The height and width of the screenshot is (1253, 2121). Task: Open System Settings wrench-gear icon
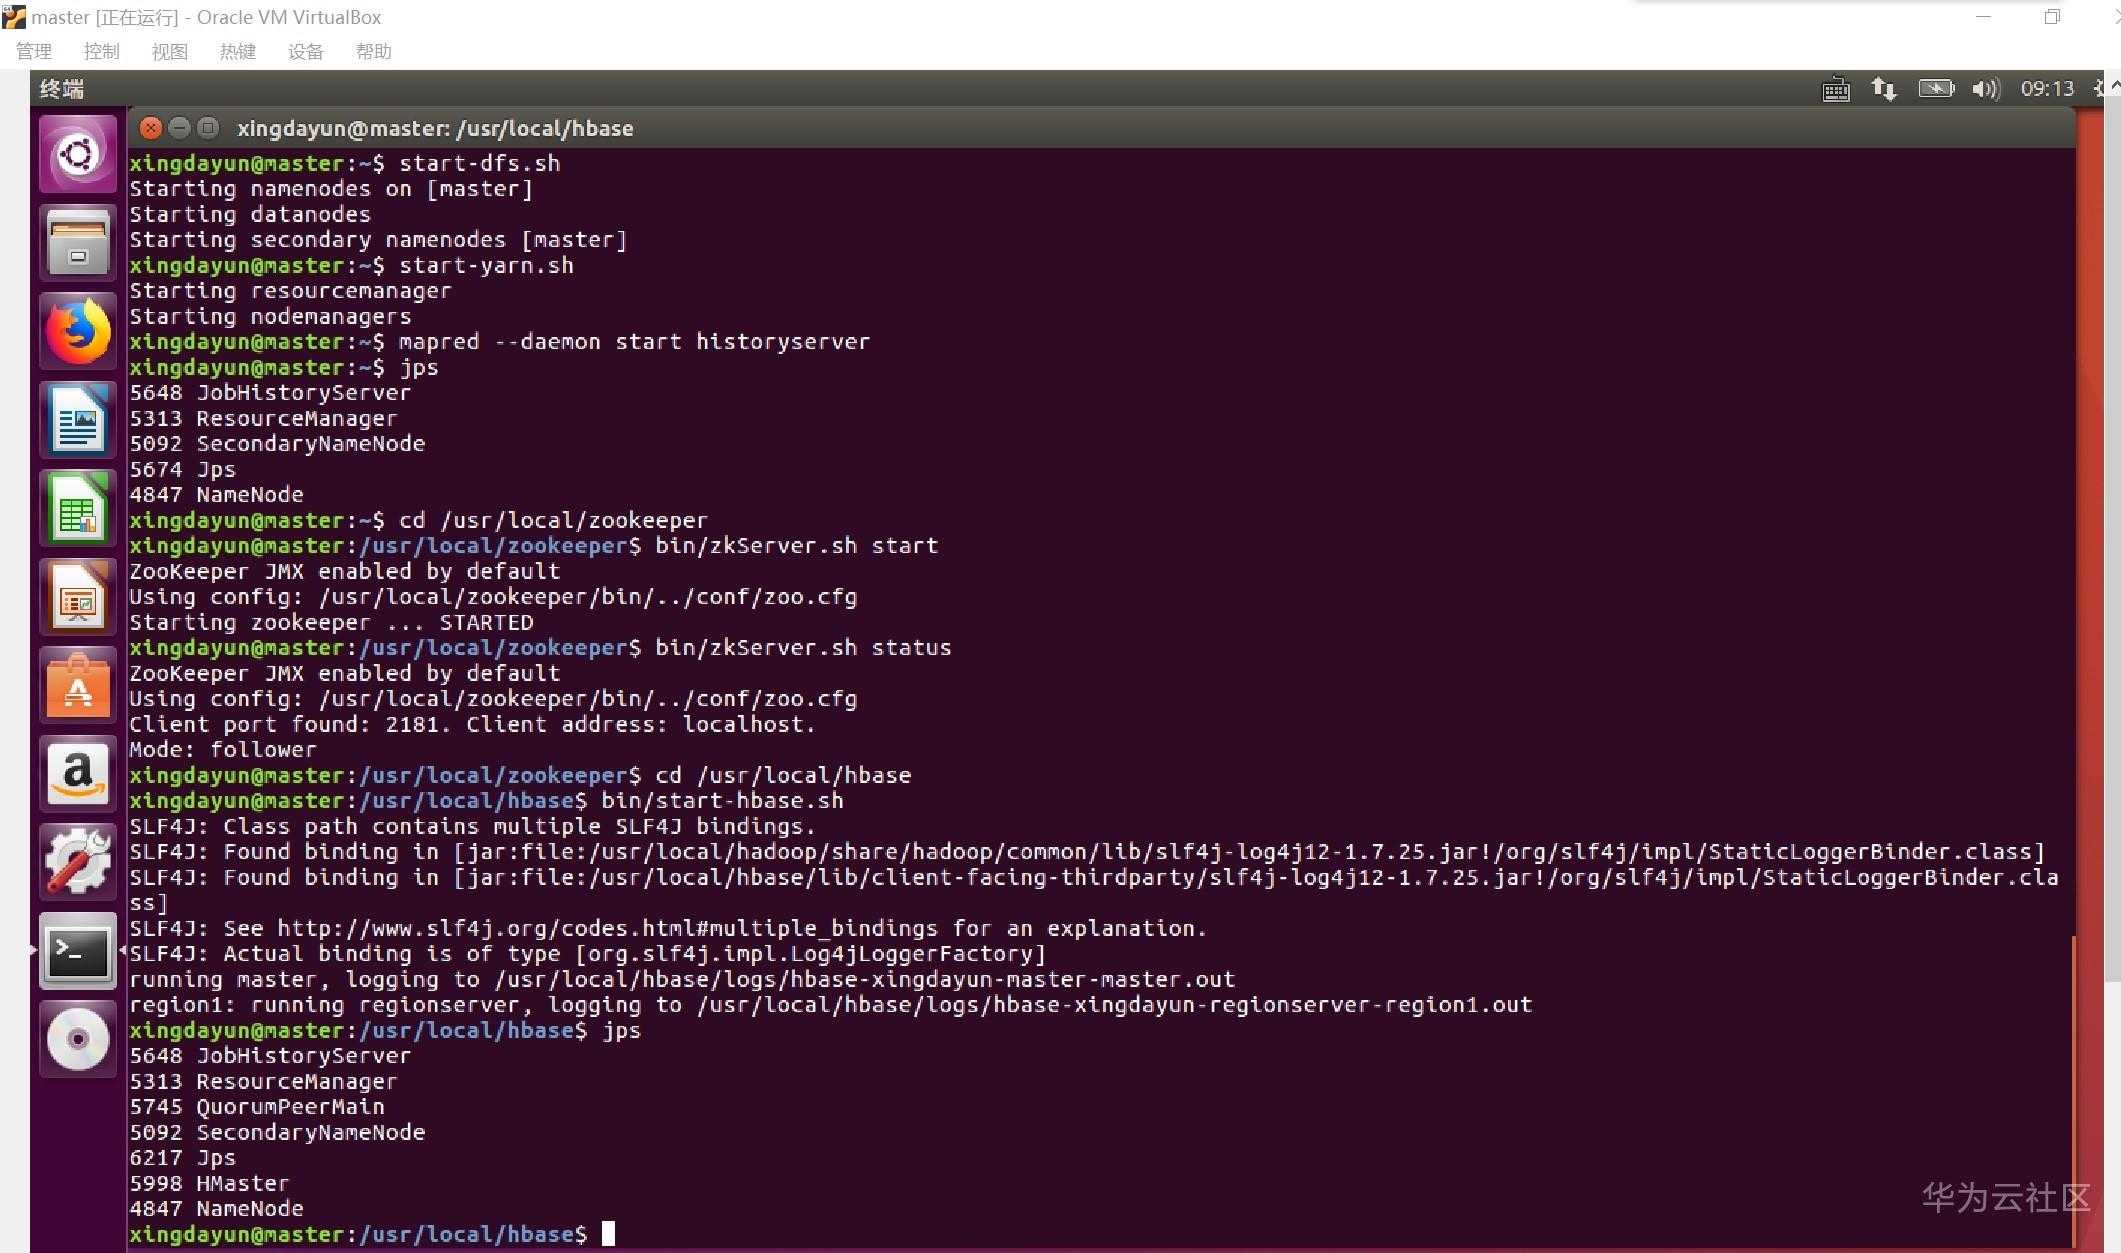click(78, 862)
